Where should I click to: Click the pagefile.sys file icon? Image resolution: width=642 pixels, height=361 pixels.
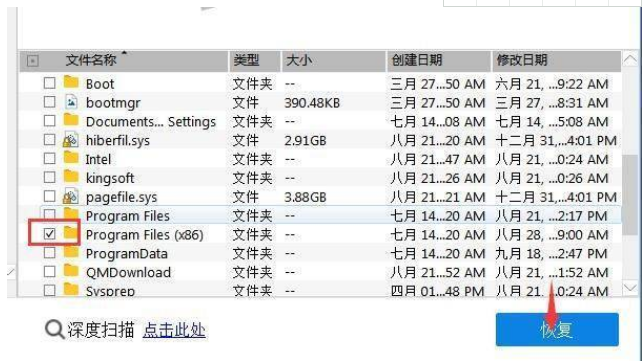click(70, 196)
